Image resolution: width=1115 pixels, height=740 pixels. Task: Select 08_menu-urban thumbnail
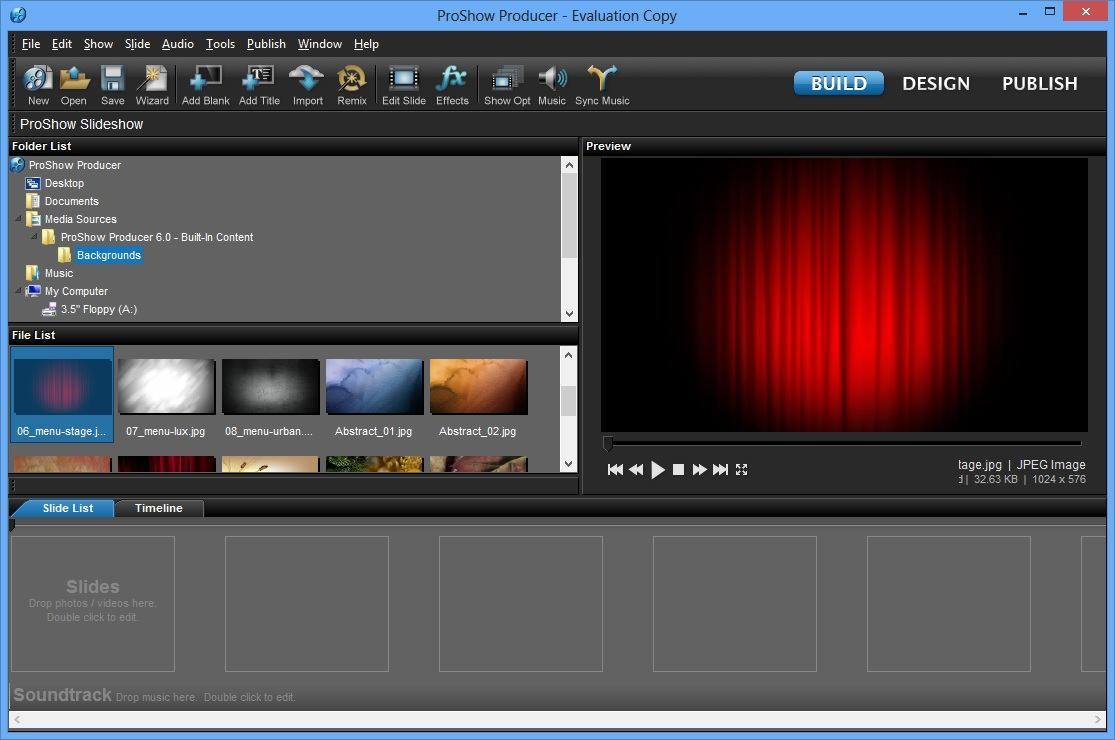tap(270, 395)
